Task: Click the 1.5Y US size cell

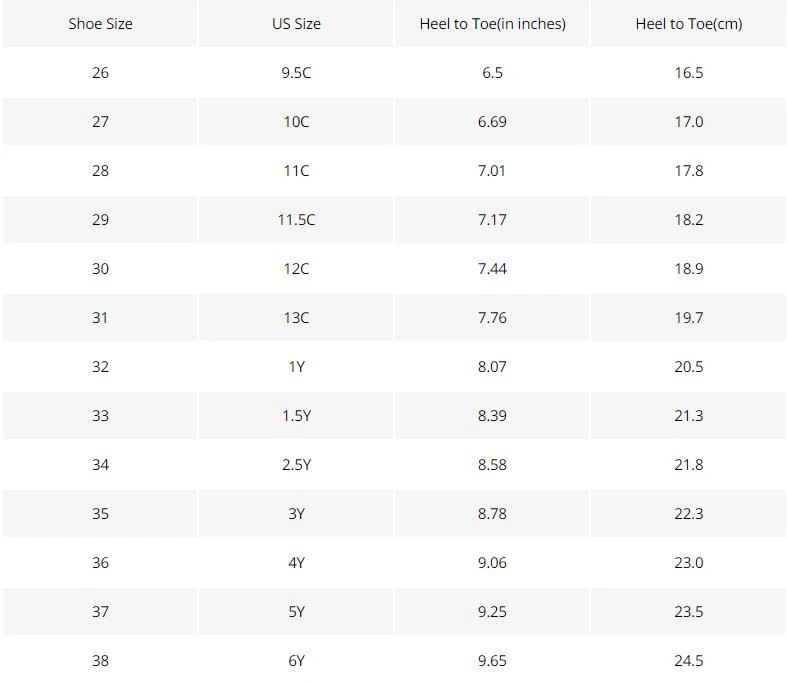Action: click(296, 416)
